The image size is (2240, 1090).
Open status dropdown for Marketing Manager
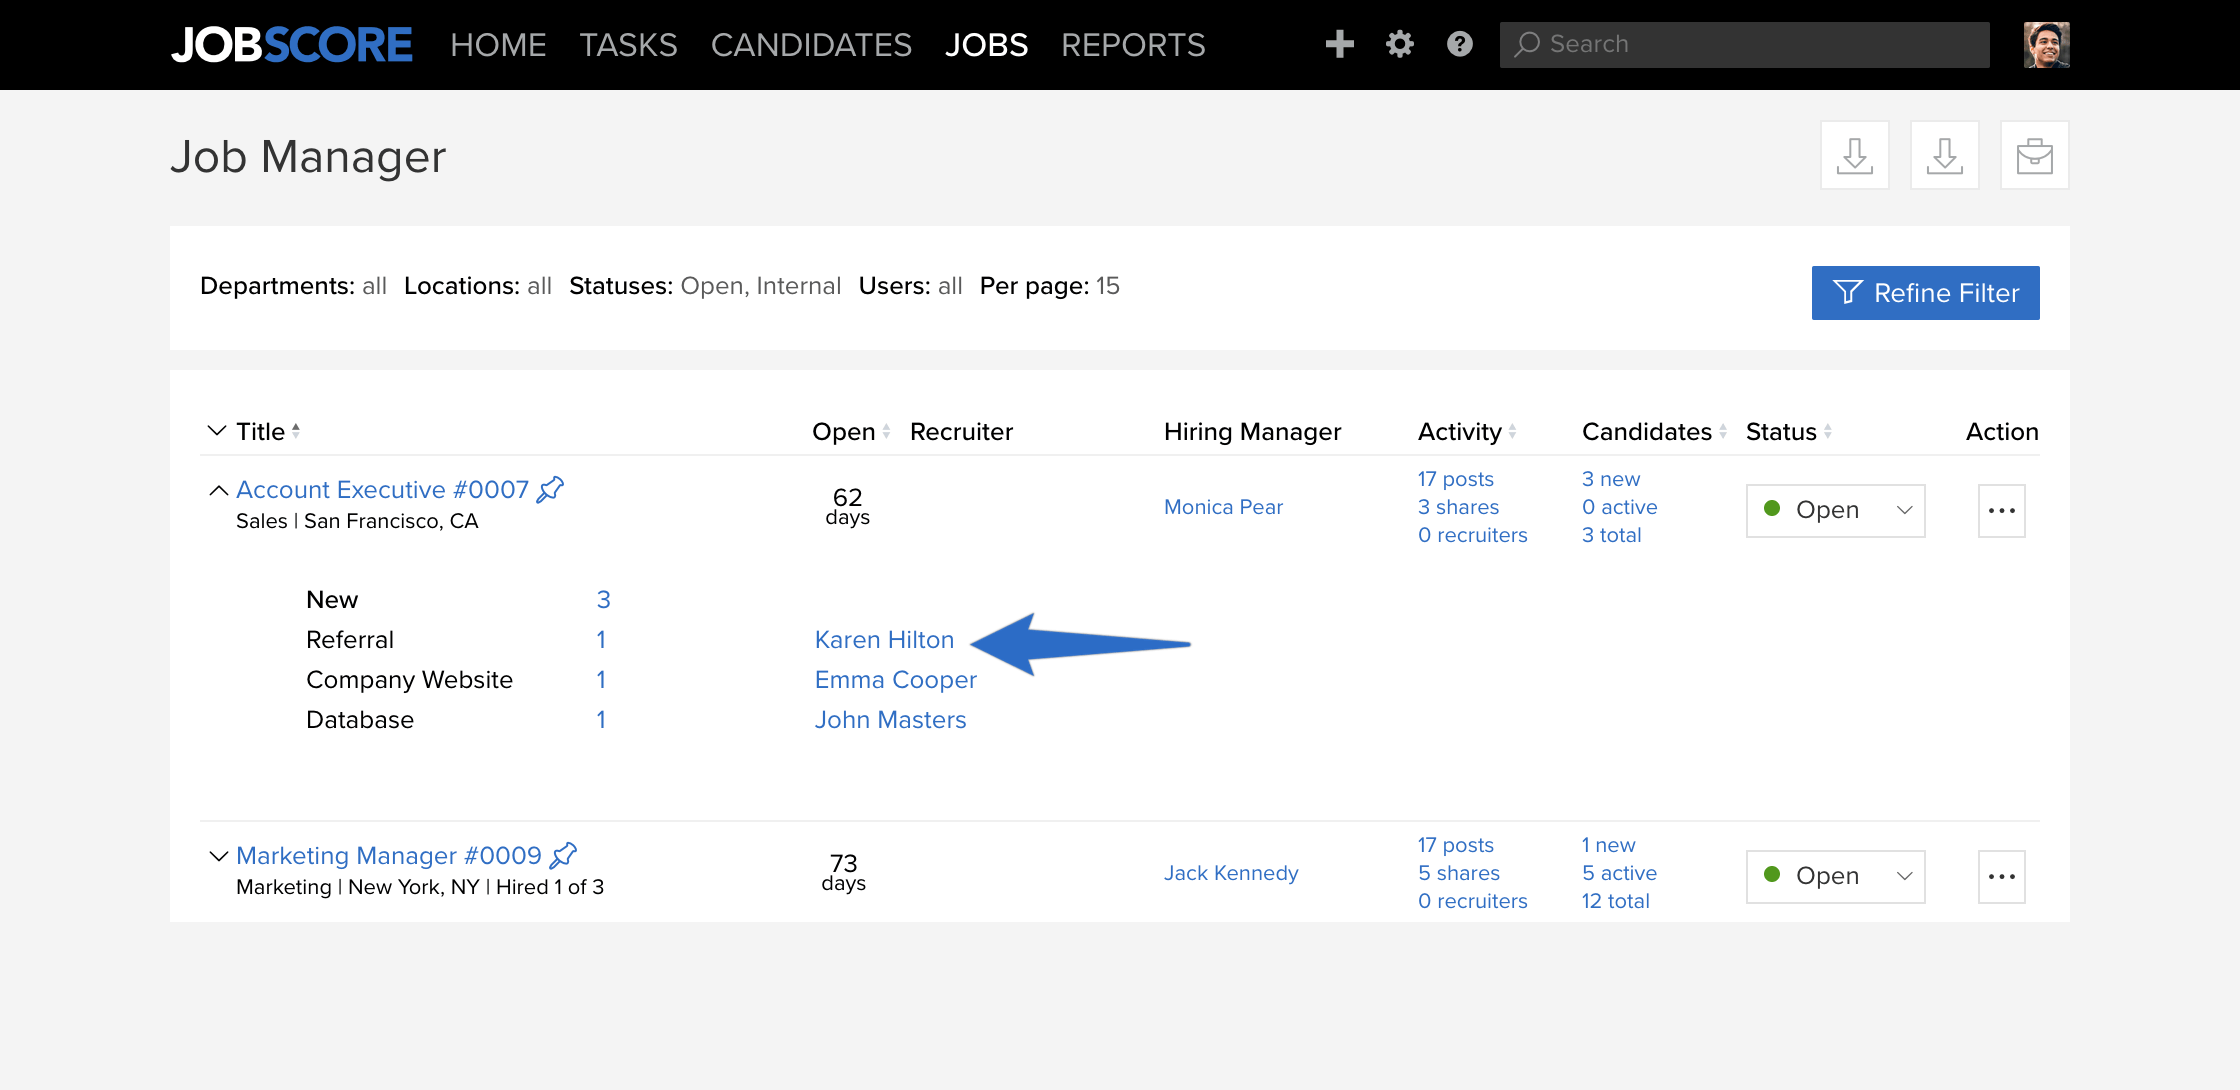coord(1836,877)
